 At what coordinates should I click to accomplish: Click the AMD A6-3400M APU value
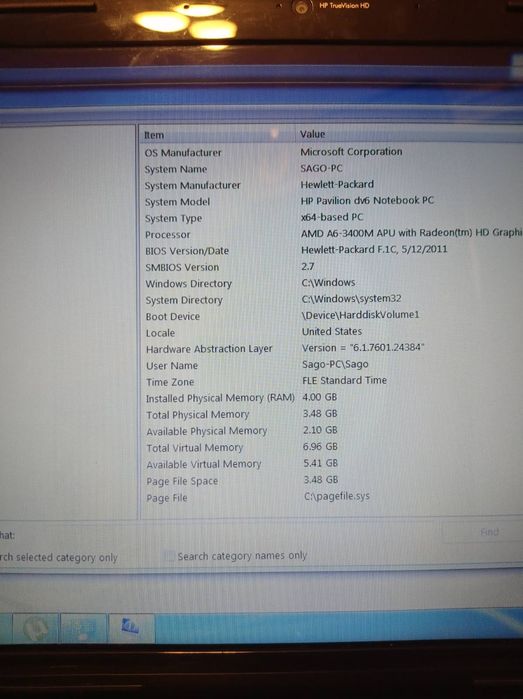tap(411, 233)
